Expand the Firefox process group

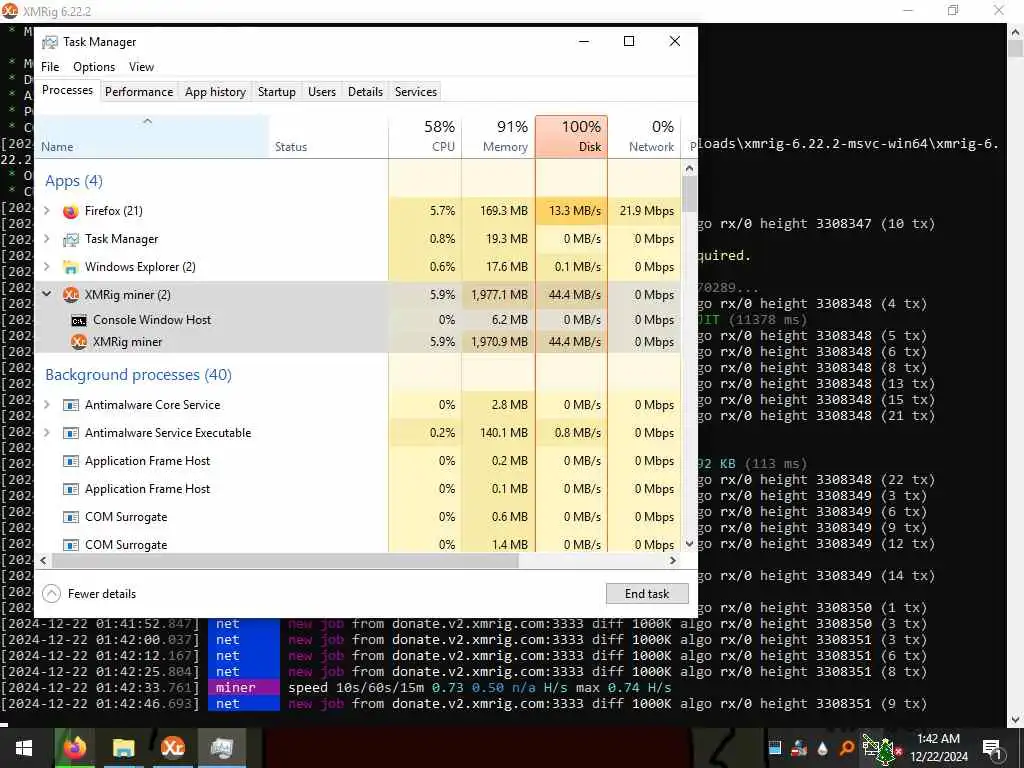tap(47, 210)
